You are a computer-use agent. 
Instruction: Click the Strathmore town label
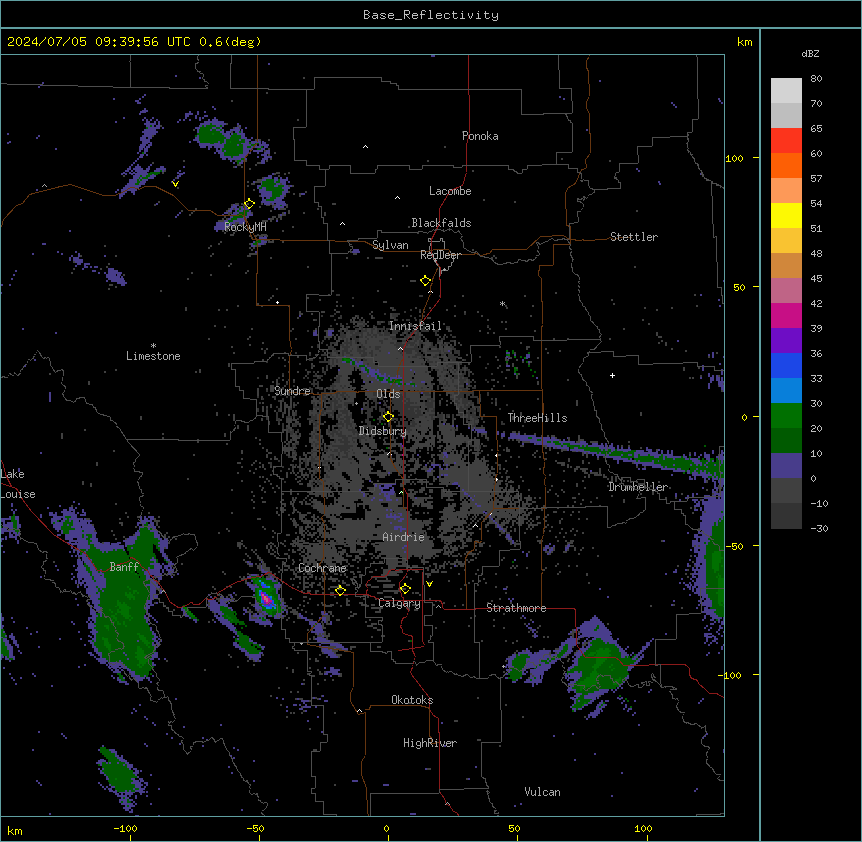[516, 608]
